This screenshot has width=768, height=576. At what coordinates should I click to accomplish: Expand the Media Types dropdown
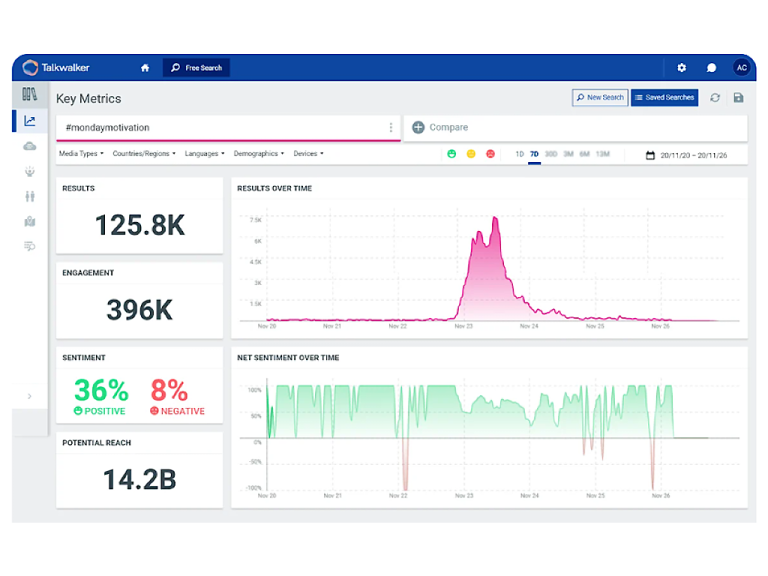coord(81,154)
